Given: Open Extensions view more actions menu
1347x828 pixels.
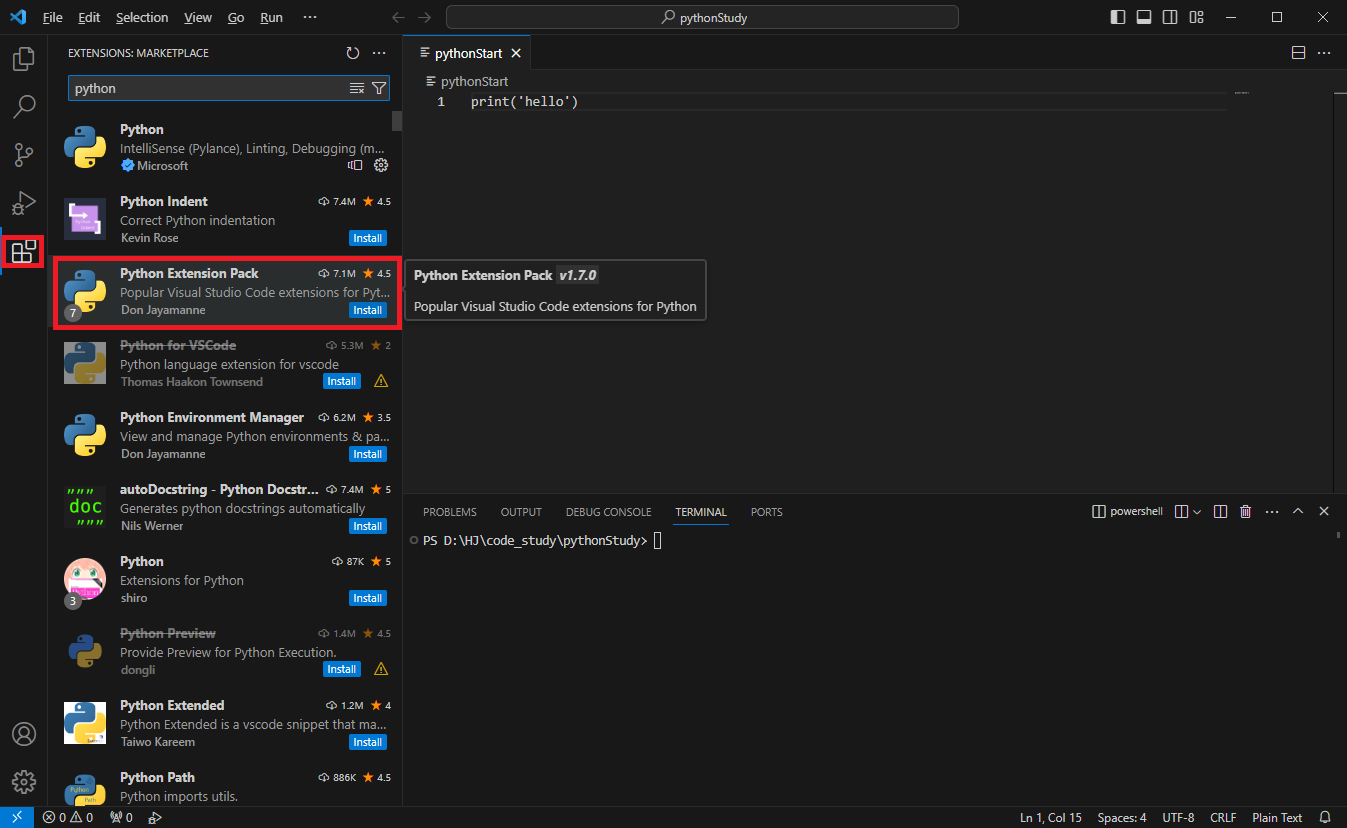Looking at the screenshot, I should click(379, 53).
